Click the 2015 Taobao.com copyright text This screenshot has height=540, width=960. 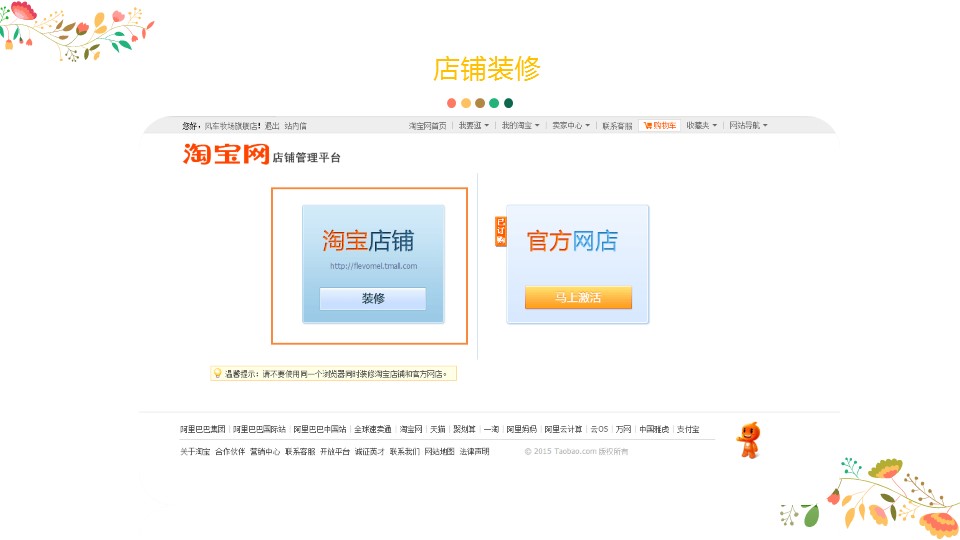tap(576, 451)
